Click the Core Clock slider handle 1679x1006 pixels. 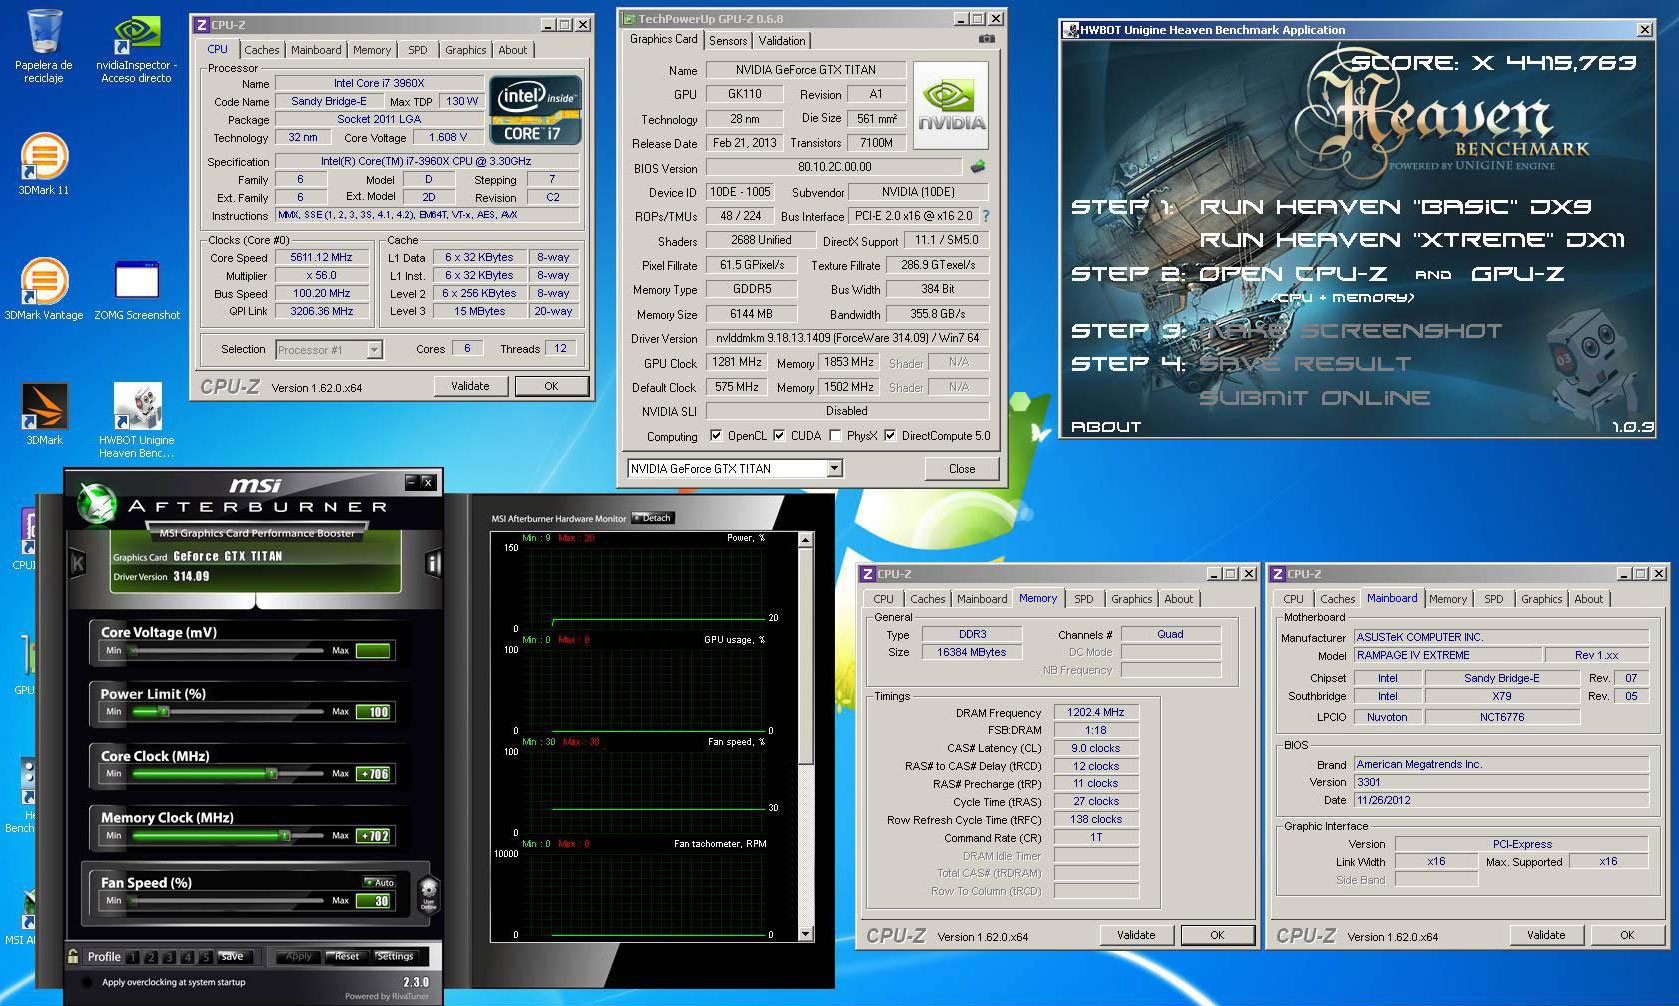point(271,774)
